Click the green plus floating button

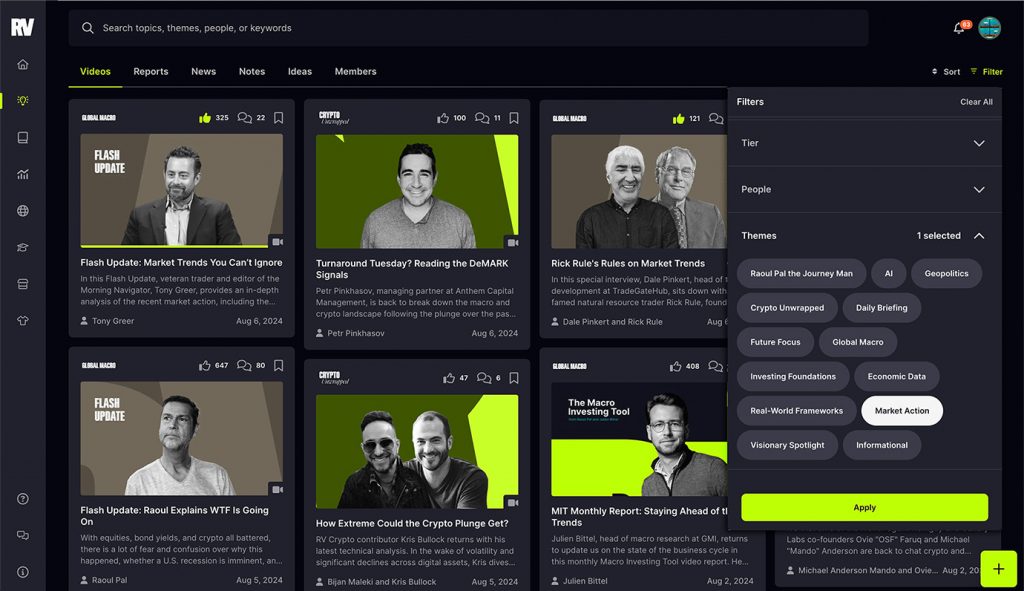[x=998, y=569]
